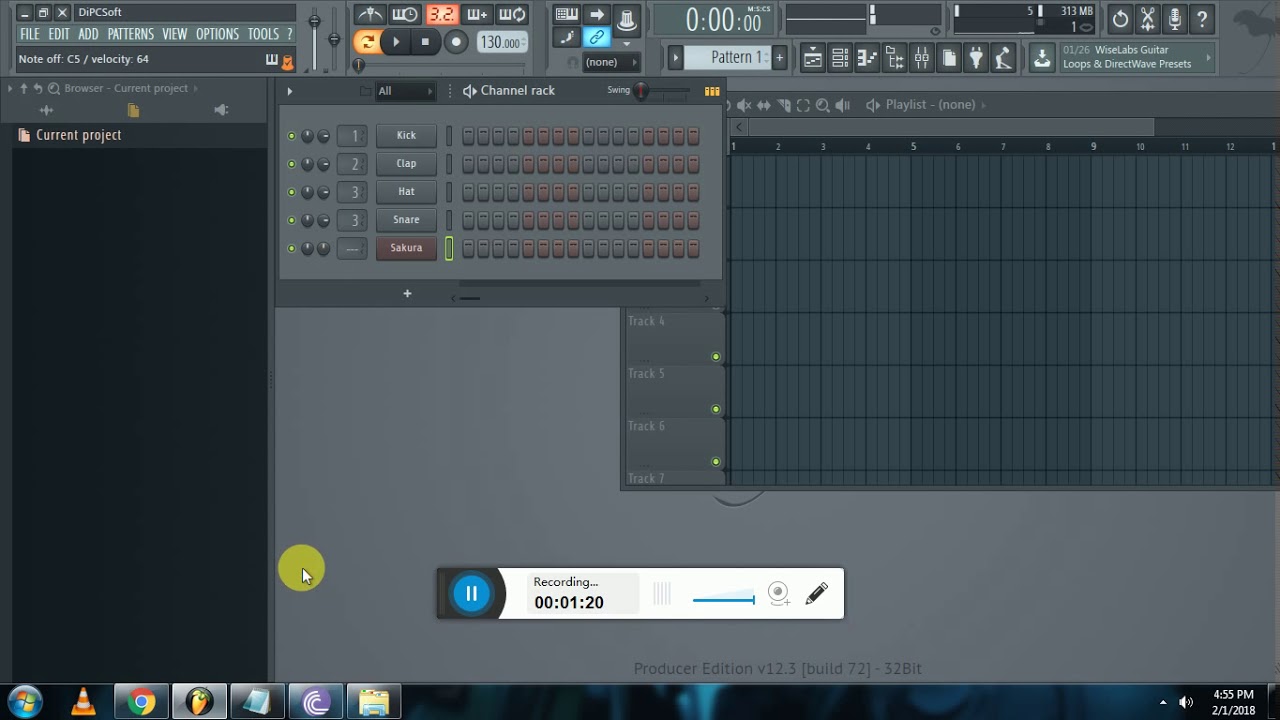Open the recorder's pencil annotation tool
1280x720 pixels.
point(816,593)
